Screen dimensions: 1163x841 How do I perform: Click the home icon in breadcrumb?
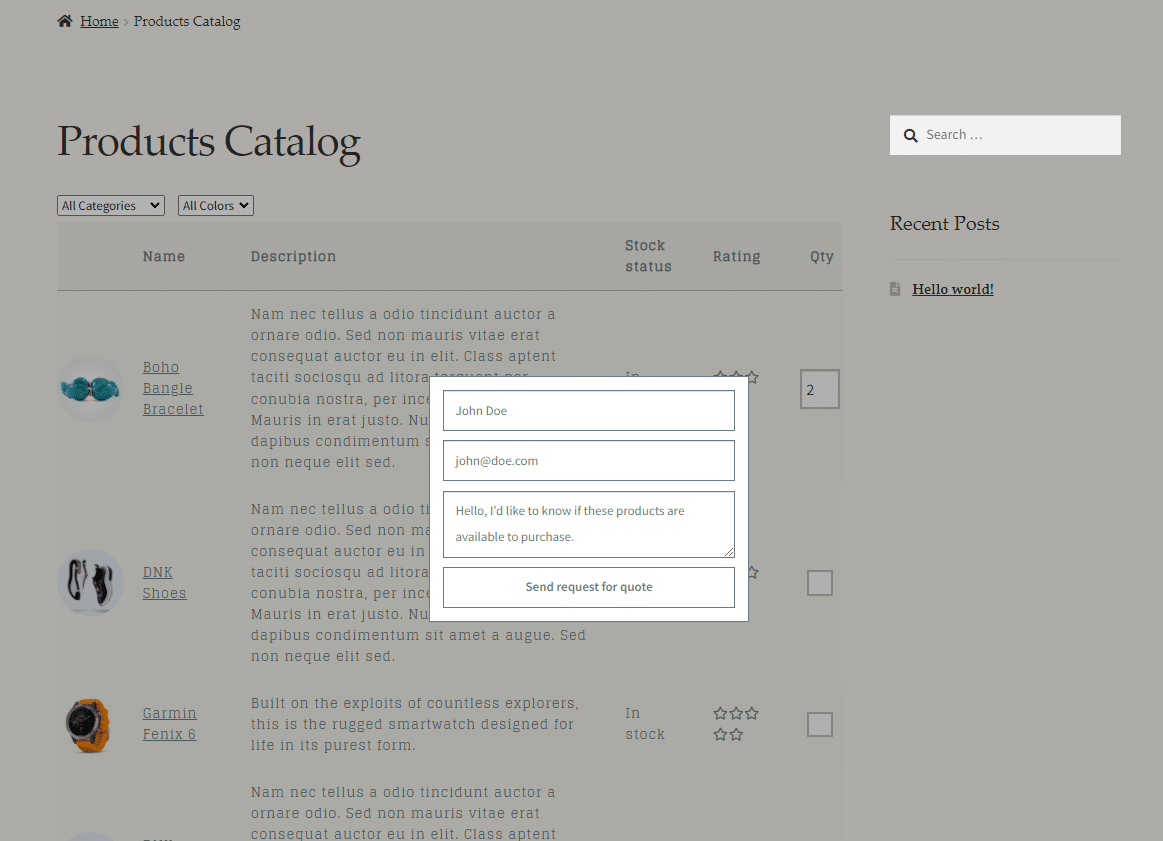[x=65, y=21]
